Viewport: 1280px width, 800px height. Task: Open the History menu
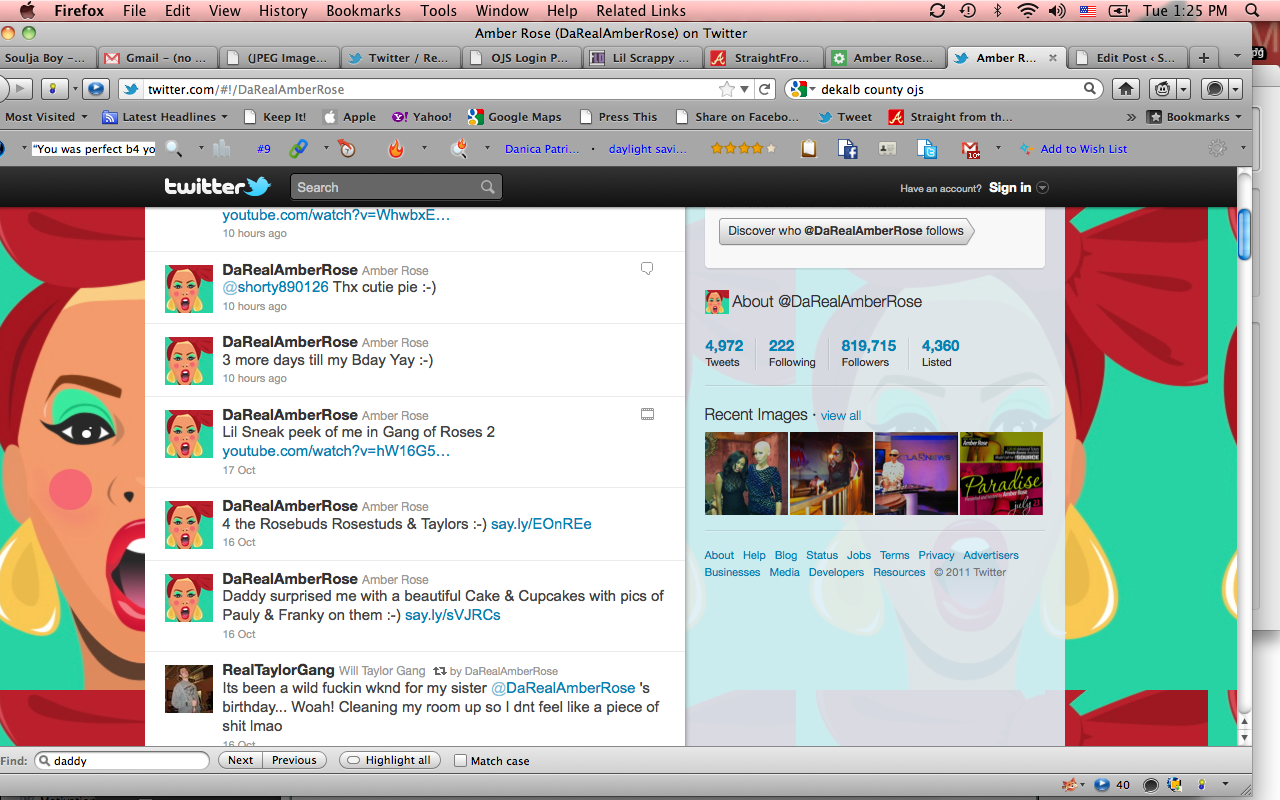283,11
